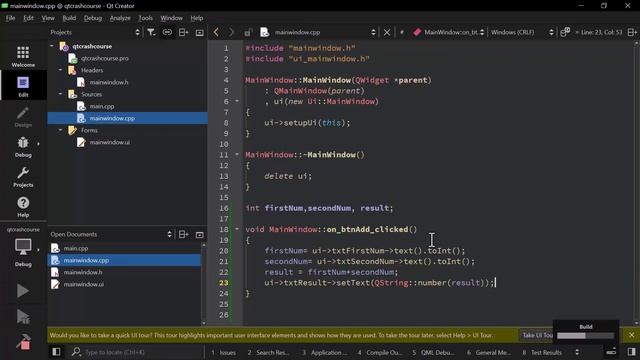Open the Build menu
640x360 pixels.
click(69, 18)
